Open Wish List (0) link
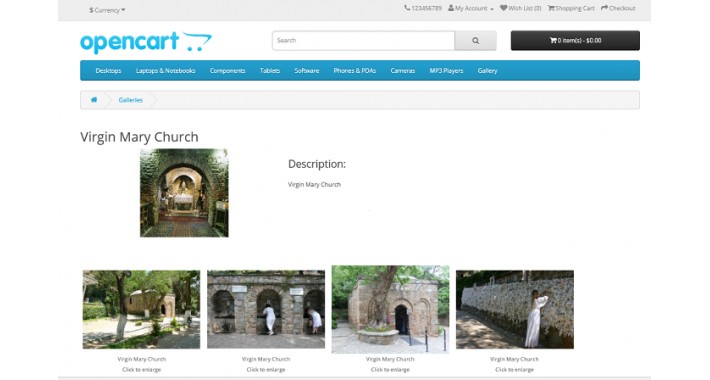This screenshot has height=380, width=710. point(520,8)
